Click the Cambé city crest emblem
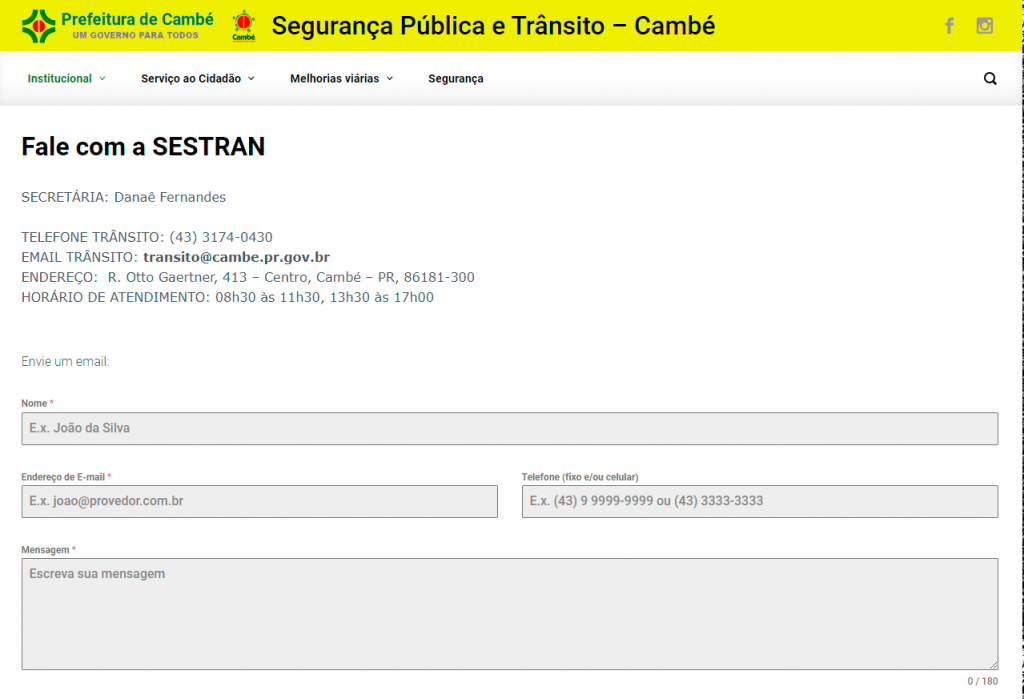Screen dimensions: 1024x699 pos(244,26)
